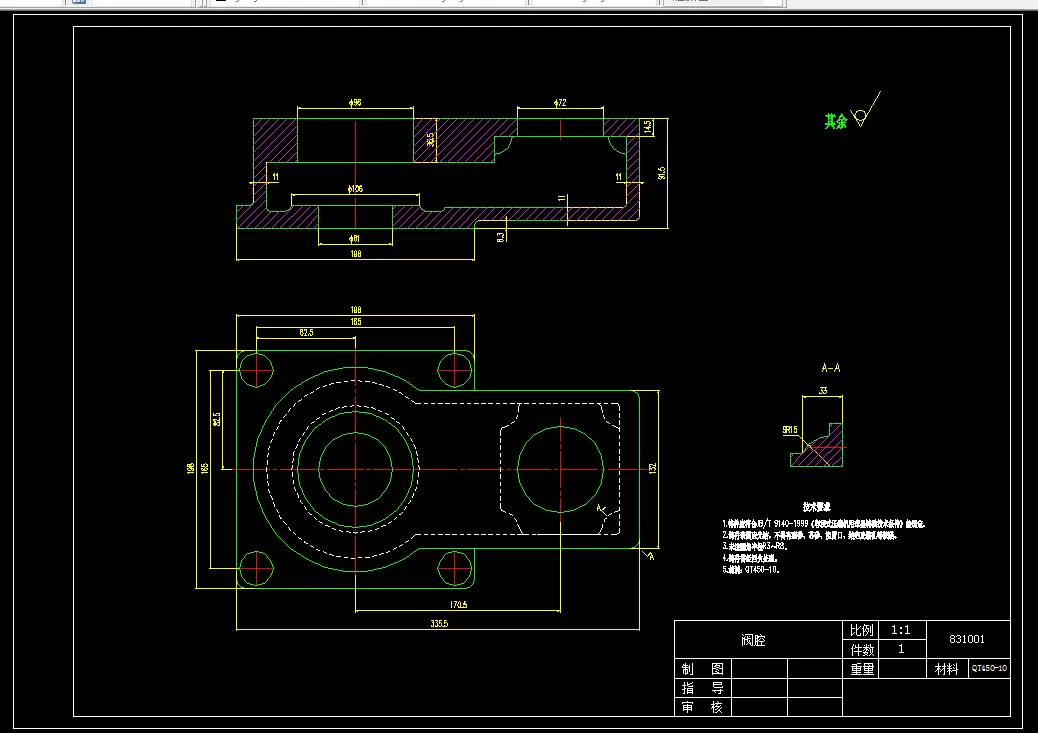This screenshot has width=1038, height=733.
Task: Click the SR15 radius dimension label
Action: [790, 430]
